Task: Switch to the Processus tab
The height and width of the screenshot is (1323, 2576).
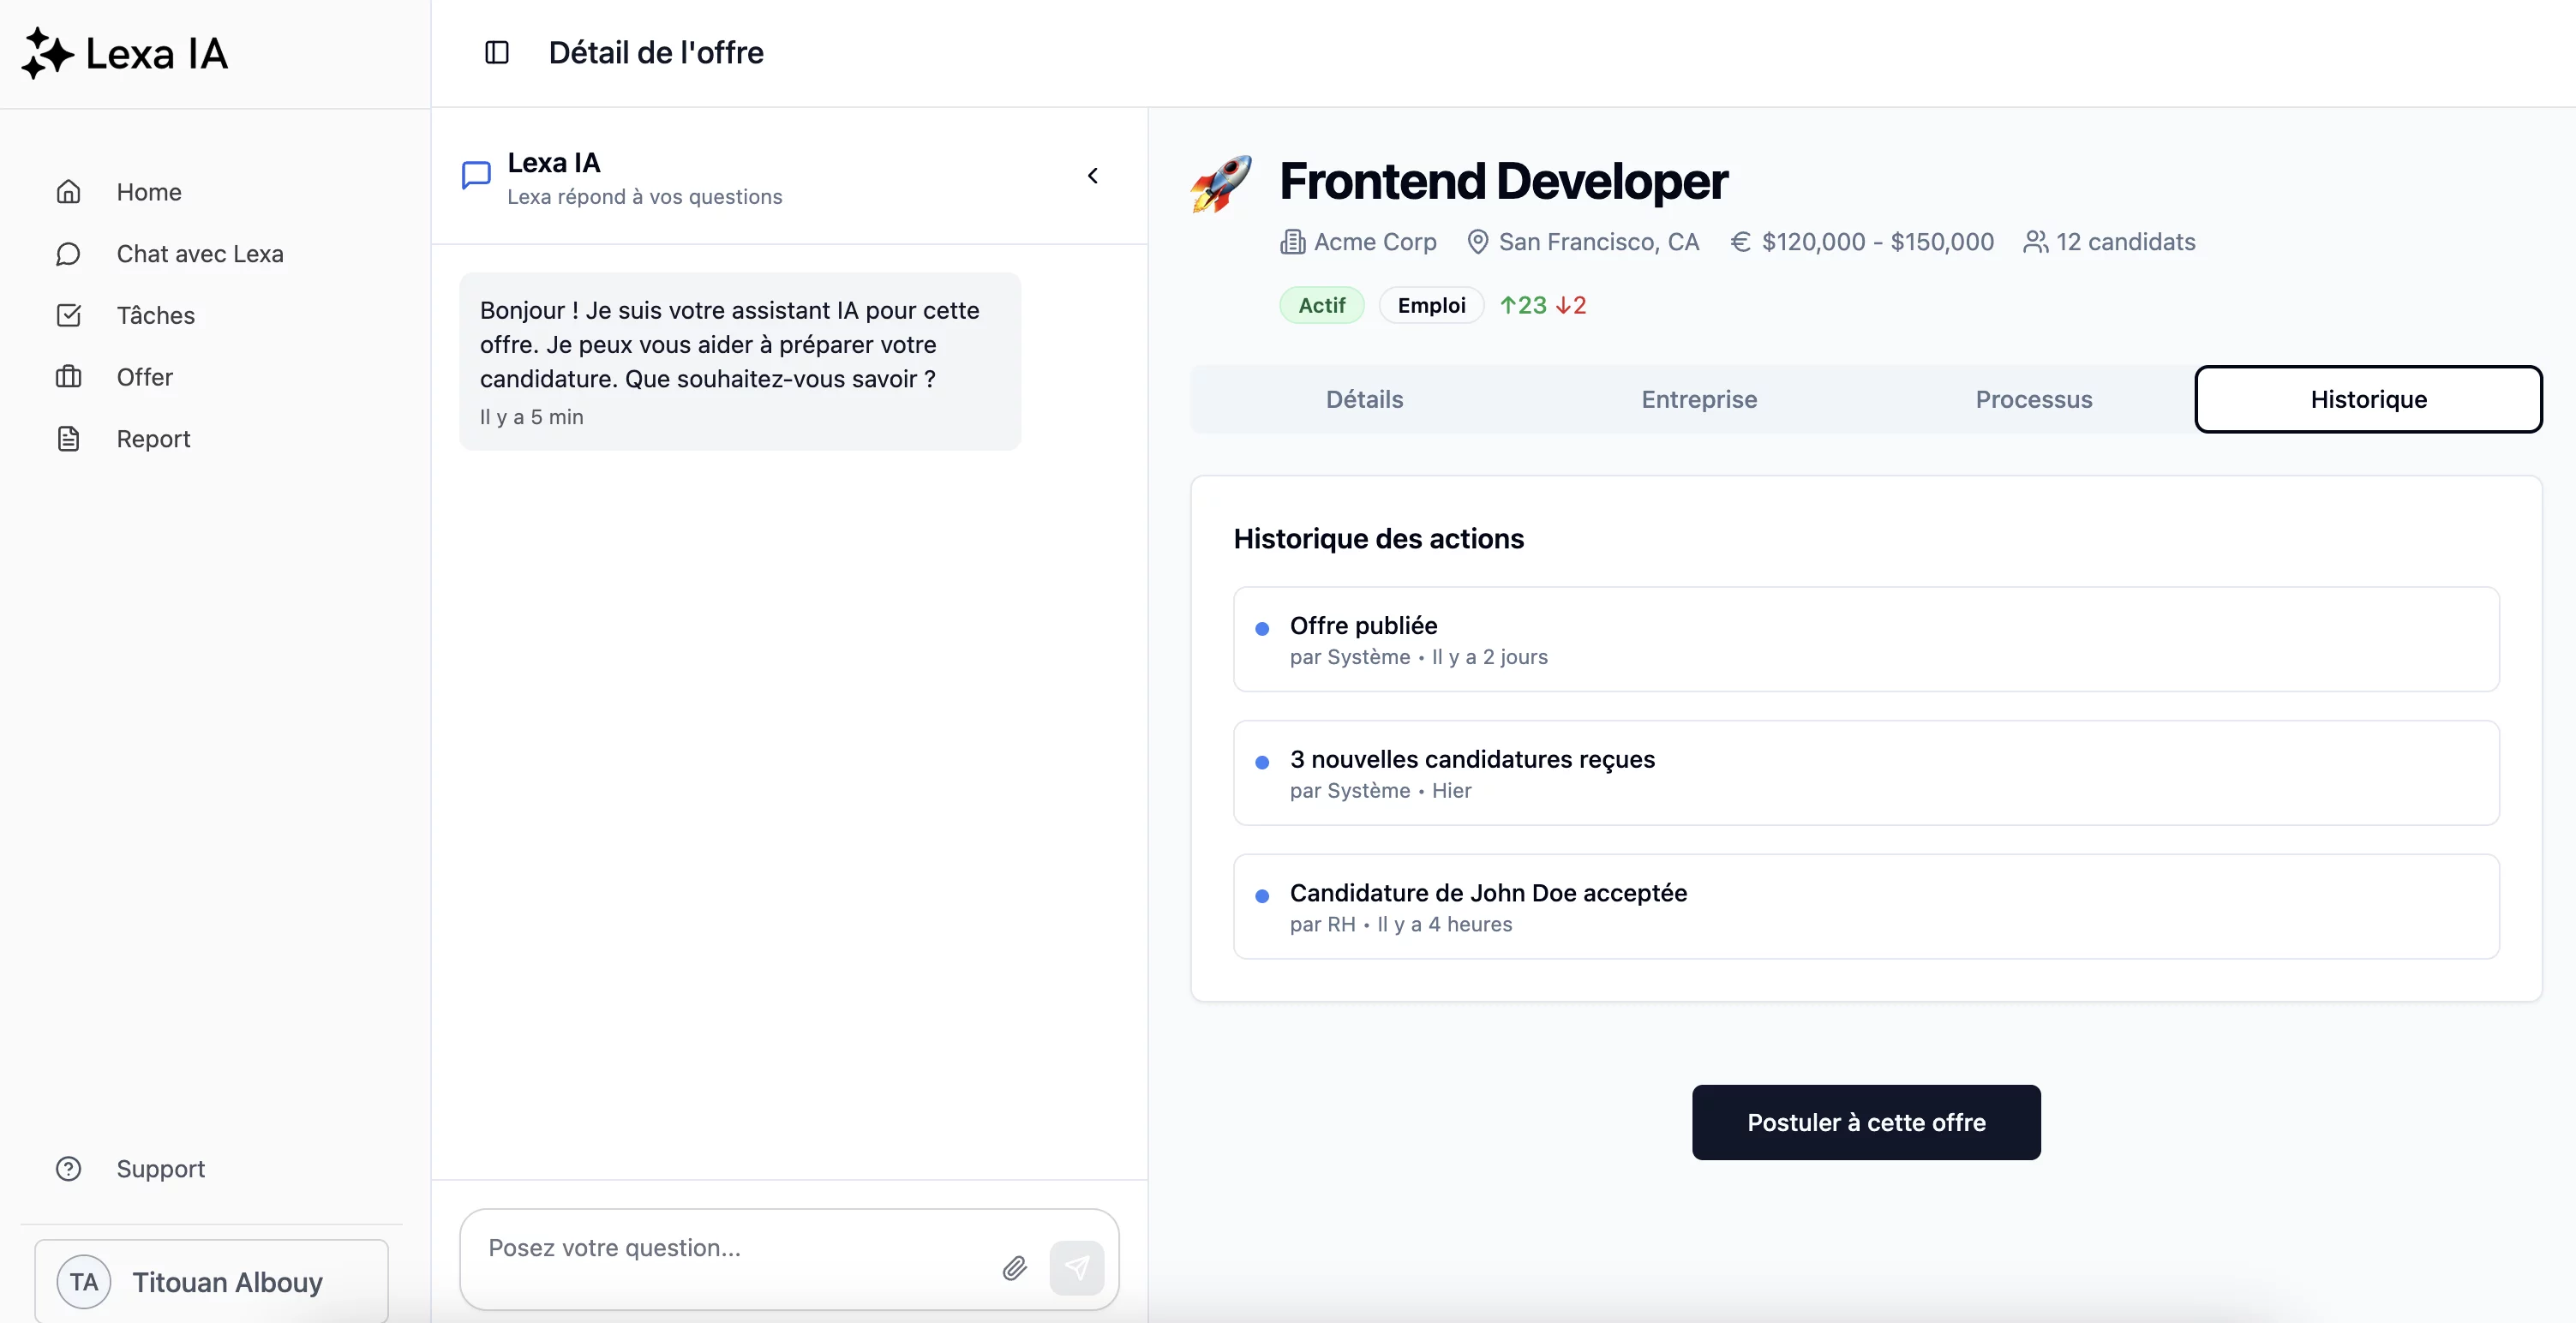Action: click(x=2034, y=400)
